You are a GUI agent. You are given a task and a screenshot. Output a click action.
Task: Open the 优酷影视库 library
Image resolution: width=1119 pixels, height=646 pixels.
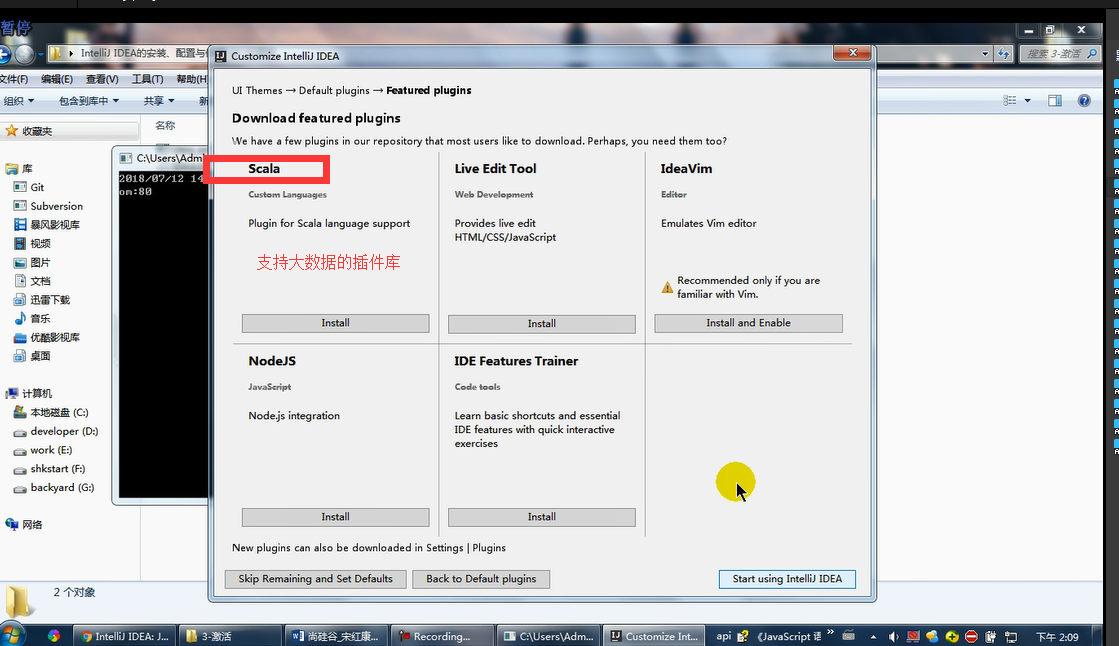55,338
